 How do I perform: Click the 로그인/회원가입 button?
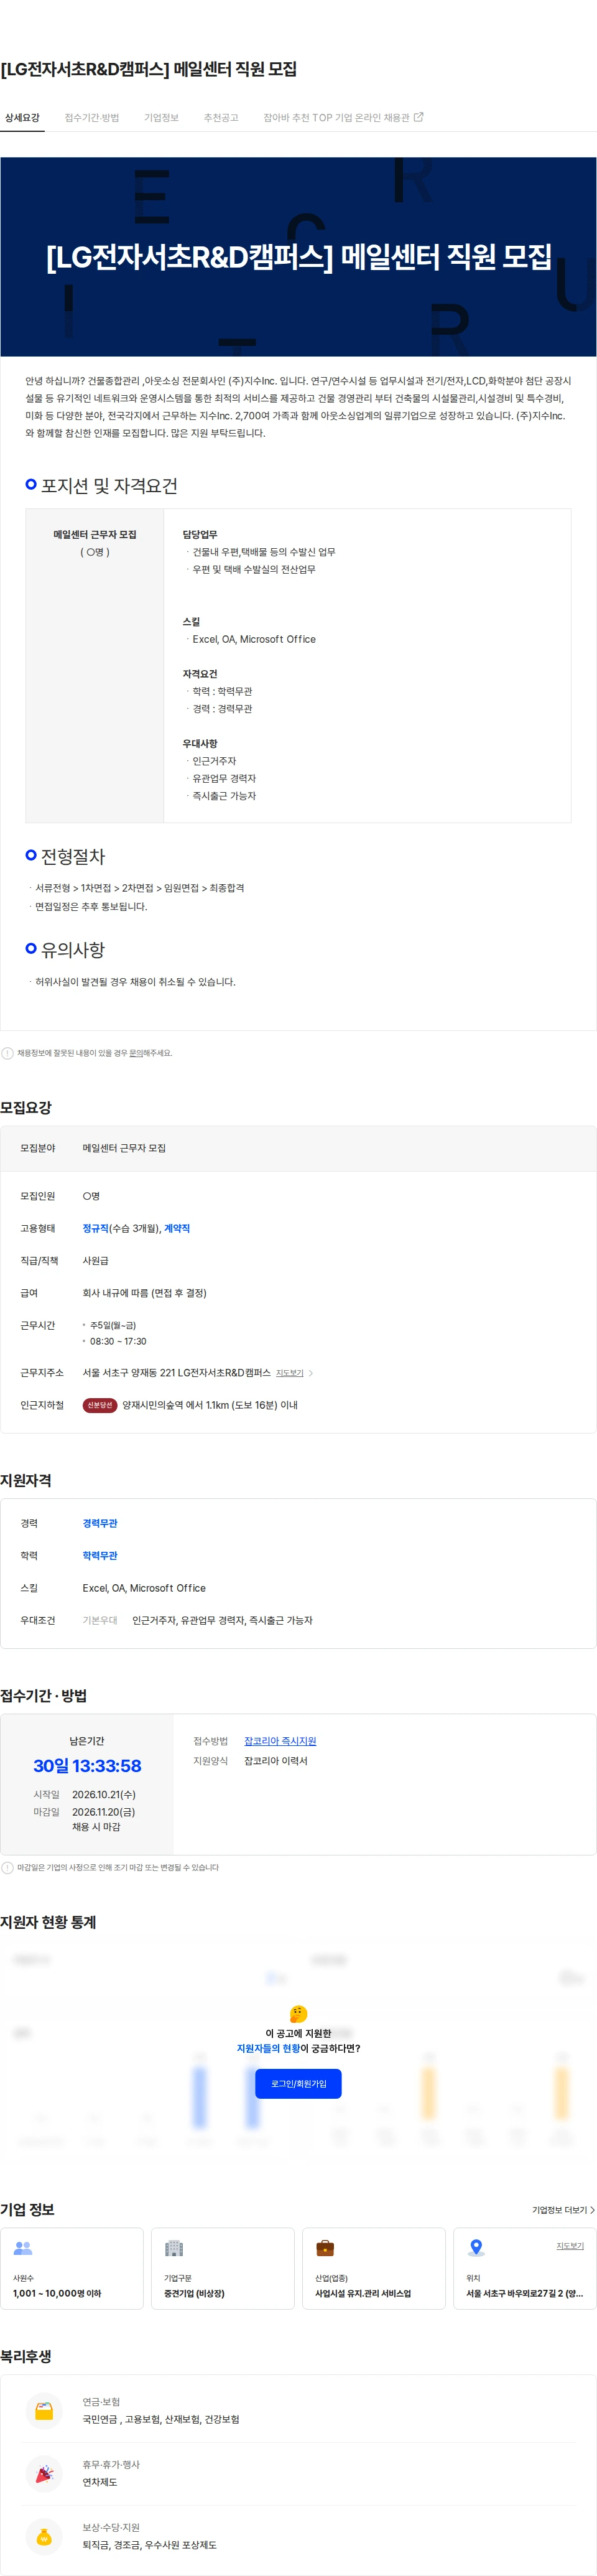tap(298, 2084)
